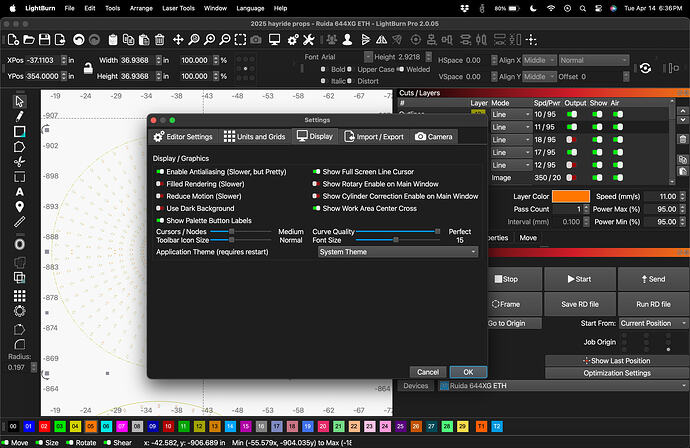
Task: Open the Laser Tools menu
Action: pyautogui.click(x=178, y=8)
